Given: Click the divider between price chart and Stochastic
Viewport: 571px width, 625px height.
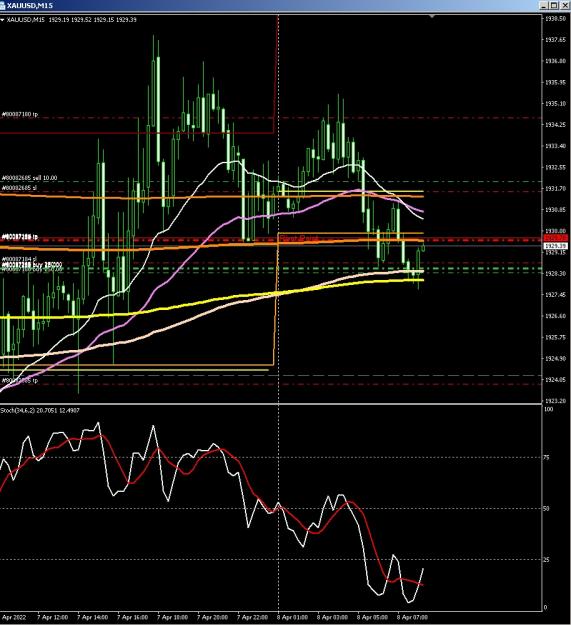Looking at the screenshot, I should pyautogui.click(x=271, y=404).
